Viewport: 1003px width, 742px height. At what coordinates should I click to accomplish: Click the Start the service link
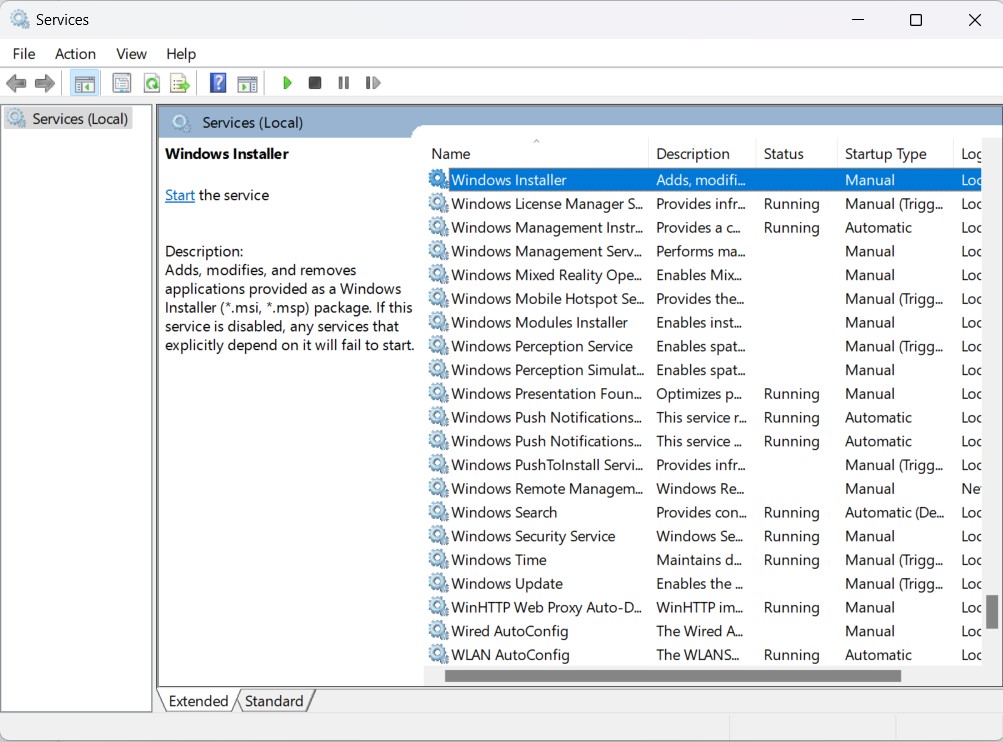tap(180, 195)
